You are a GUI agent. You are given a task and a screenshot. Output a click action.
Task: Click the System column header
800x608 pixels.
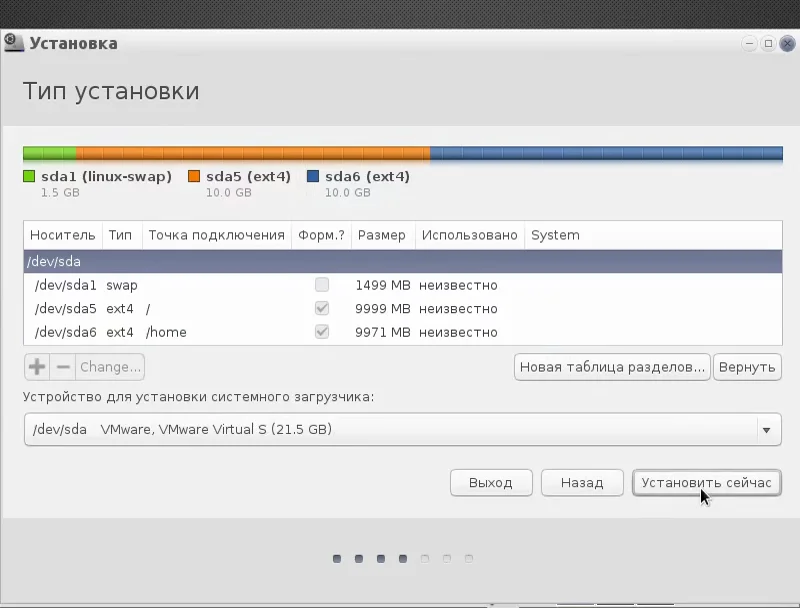pos(653,235)
